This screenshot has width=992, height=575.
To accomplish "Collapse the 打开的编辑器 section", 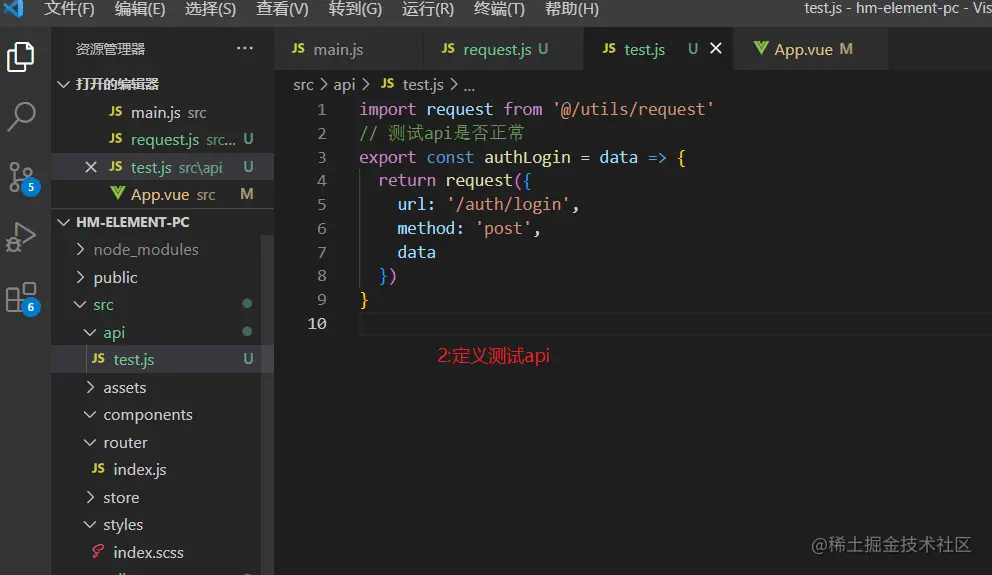I will coord(163,84).
